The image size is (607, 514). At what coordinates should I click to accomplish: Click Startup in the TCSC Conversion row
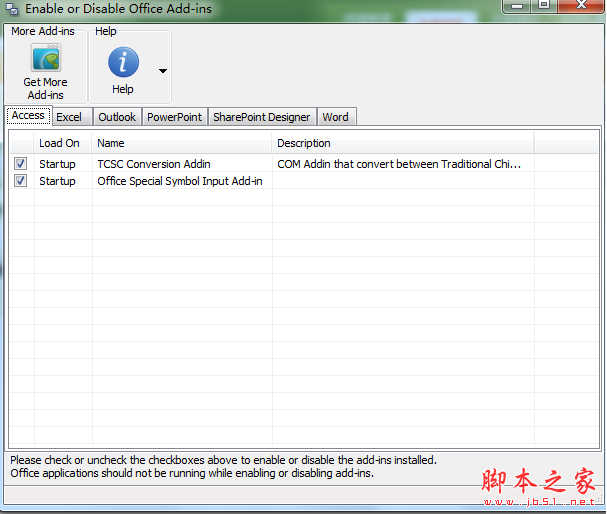(57, 164)
